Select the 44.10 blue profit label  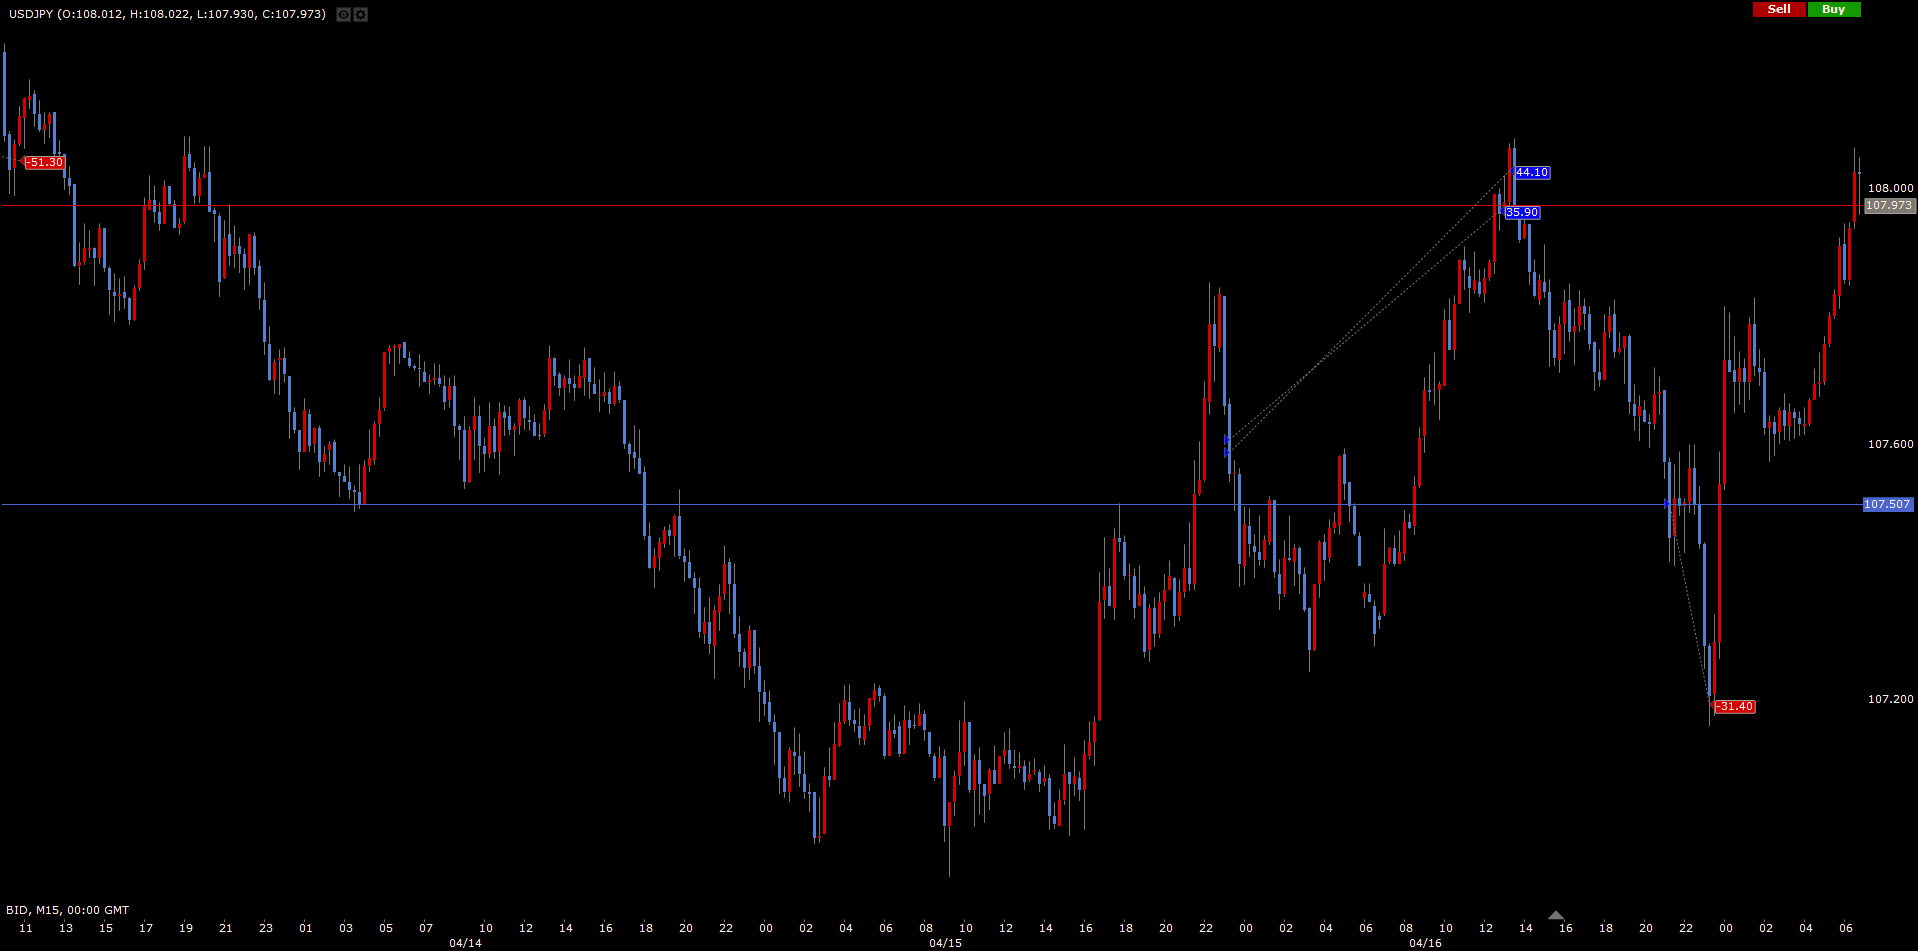(1531, 173)
